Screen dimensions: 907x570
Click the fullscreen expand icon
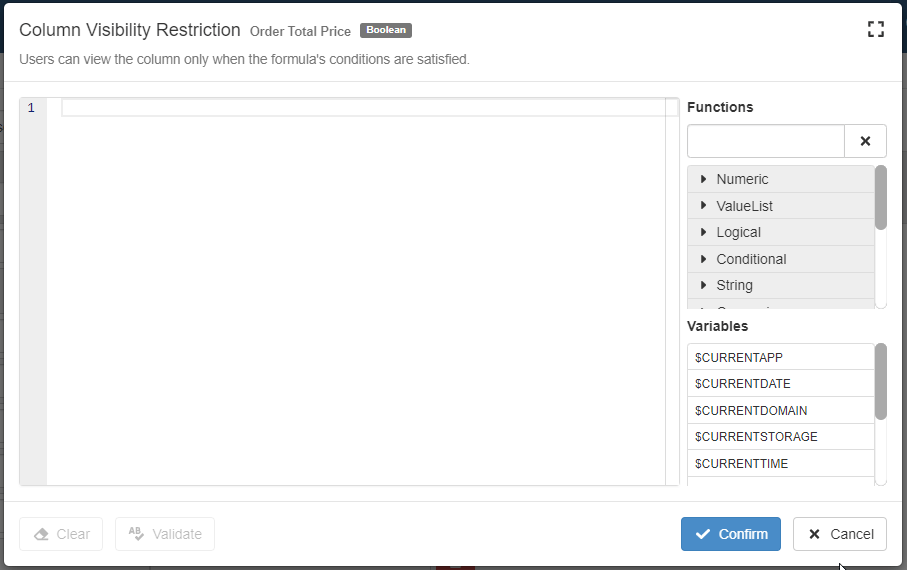point(876,29)
